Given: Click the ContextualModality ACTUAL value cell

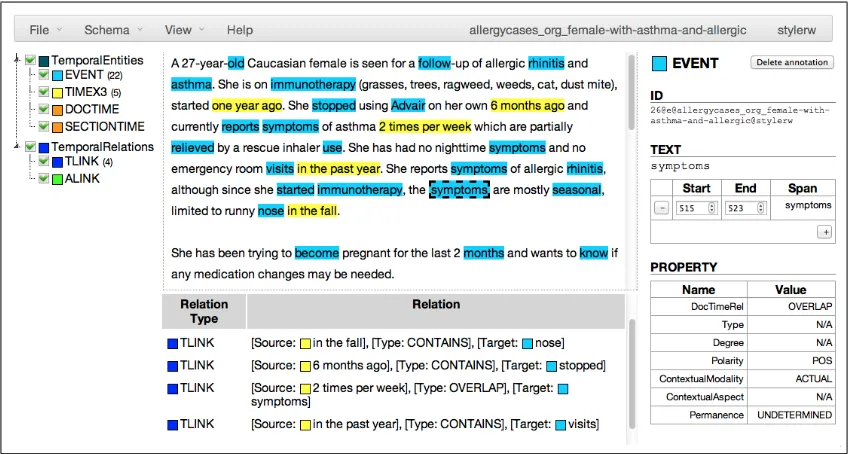Looking at the screenshot, I should coord(791,379).
